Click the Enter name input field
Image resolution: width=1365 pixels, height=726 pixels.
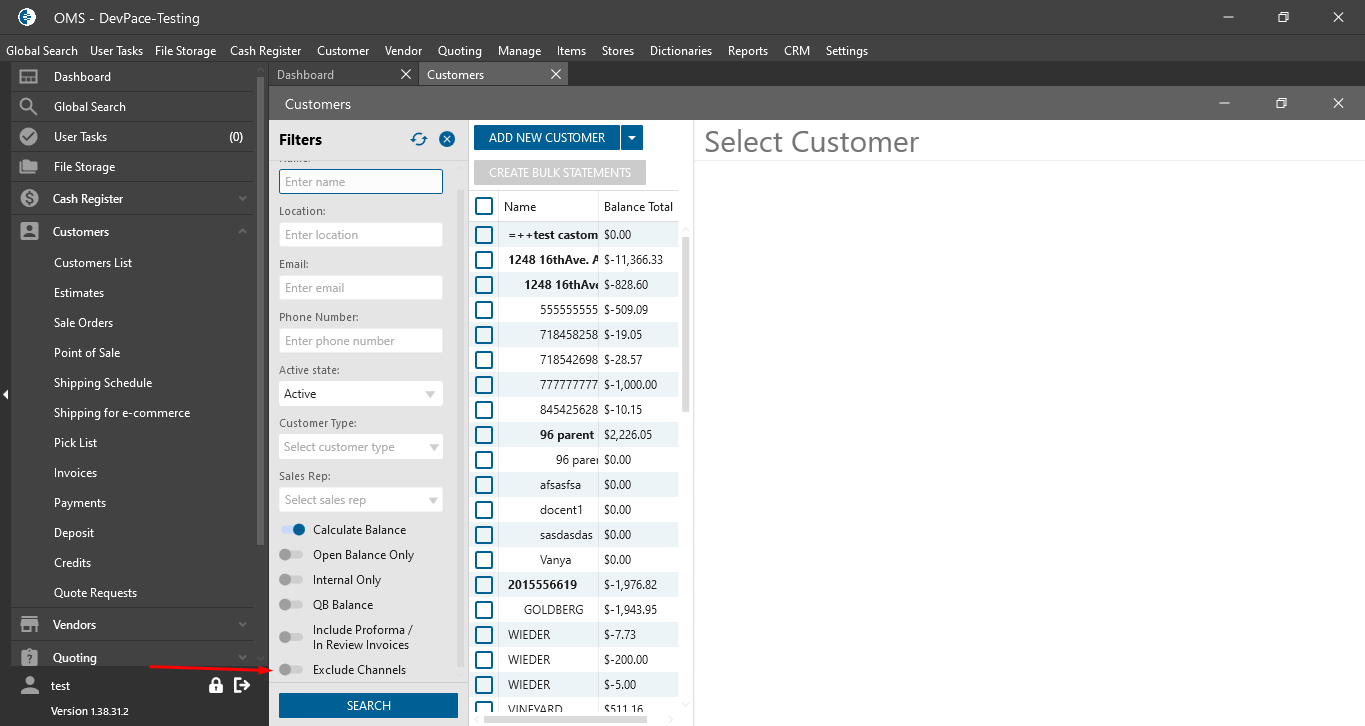pos(360,182)
